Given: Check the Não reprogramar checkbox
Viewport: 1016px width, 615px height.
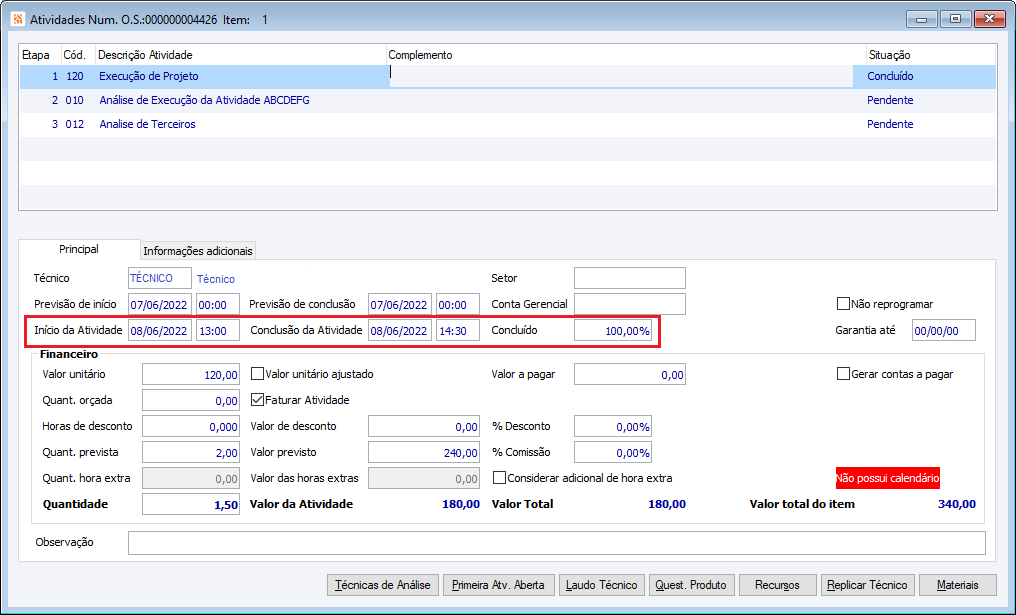Looking at the screenshot, I should click(843, 304).
